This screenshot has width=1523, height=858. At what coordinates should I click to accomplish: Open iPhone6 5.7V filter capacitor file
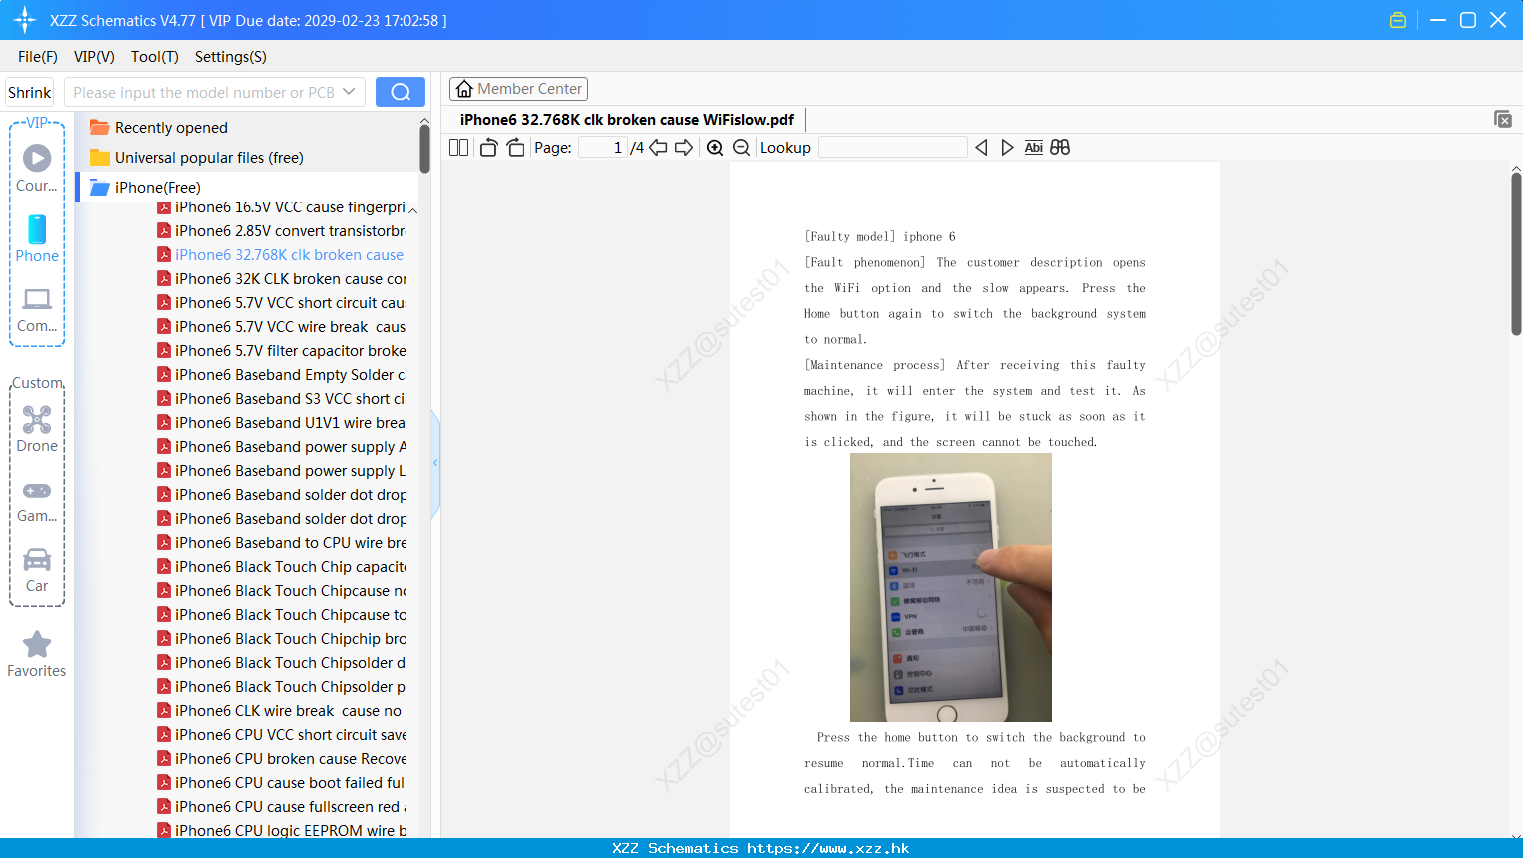(281, 351)
